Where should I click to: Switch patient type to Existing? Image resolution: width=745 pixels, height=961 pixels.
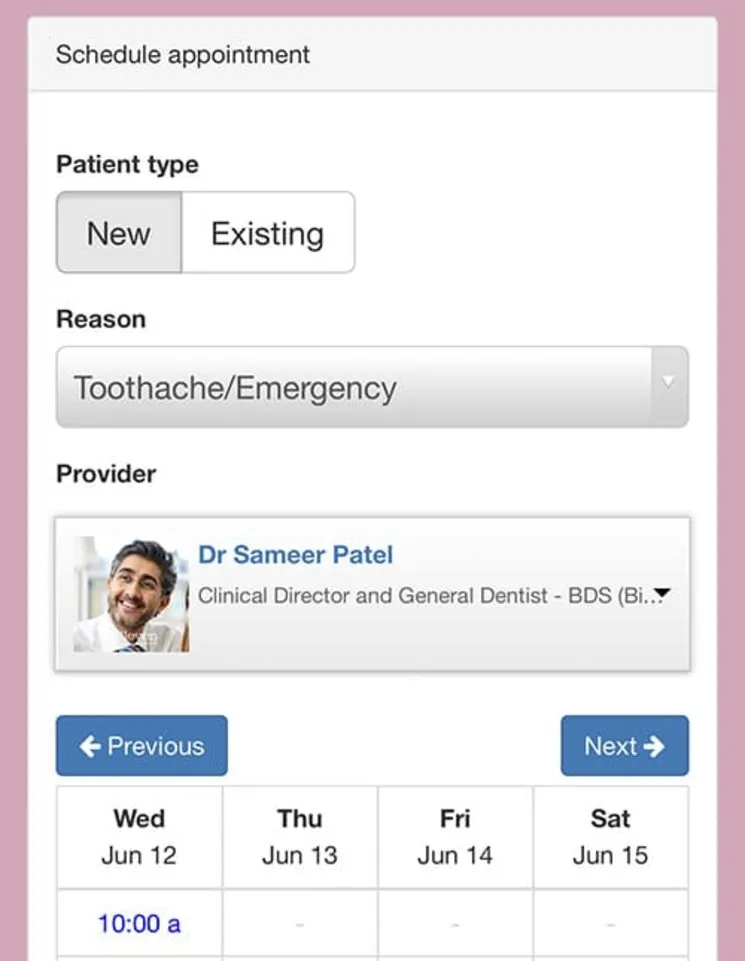coord(267,233)
